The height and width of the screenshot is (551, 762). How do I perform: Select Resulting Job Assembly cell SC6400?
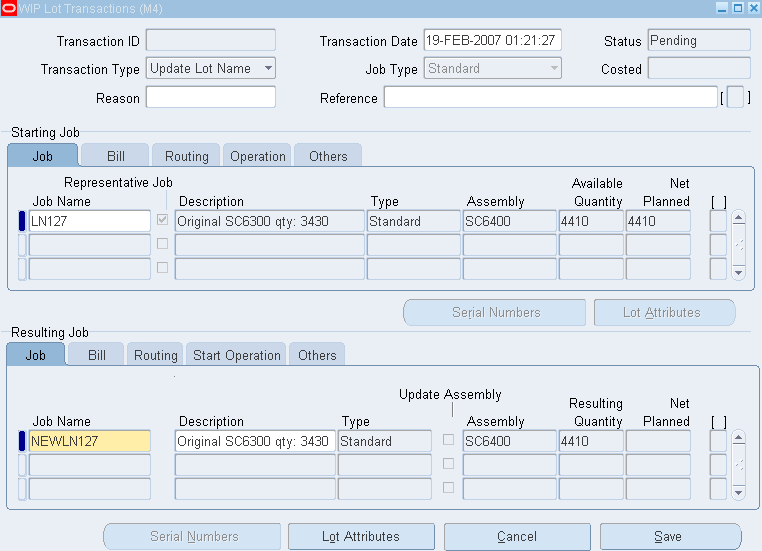tap(510, 441)
